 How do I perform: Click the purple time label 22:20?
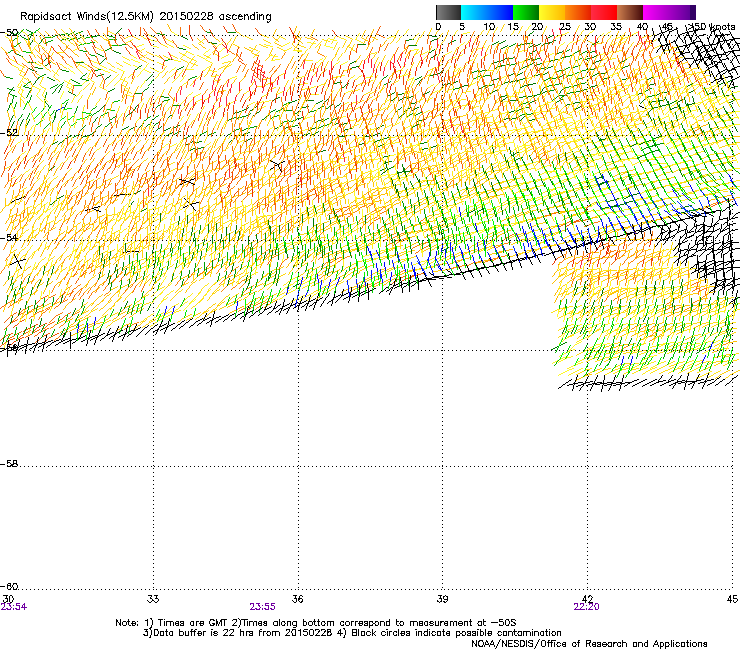point(587,607)
